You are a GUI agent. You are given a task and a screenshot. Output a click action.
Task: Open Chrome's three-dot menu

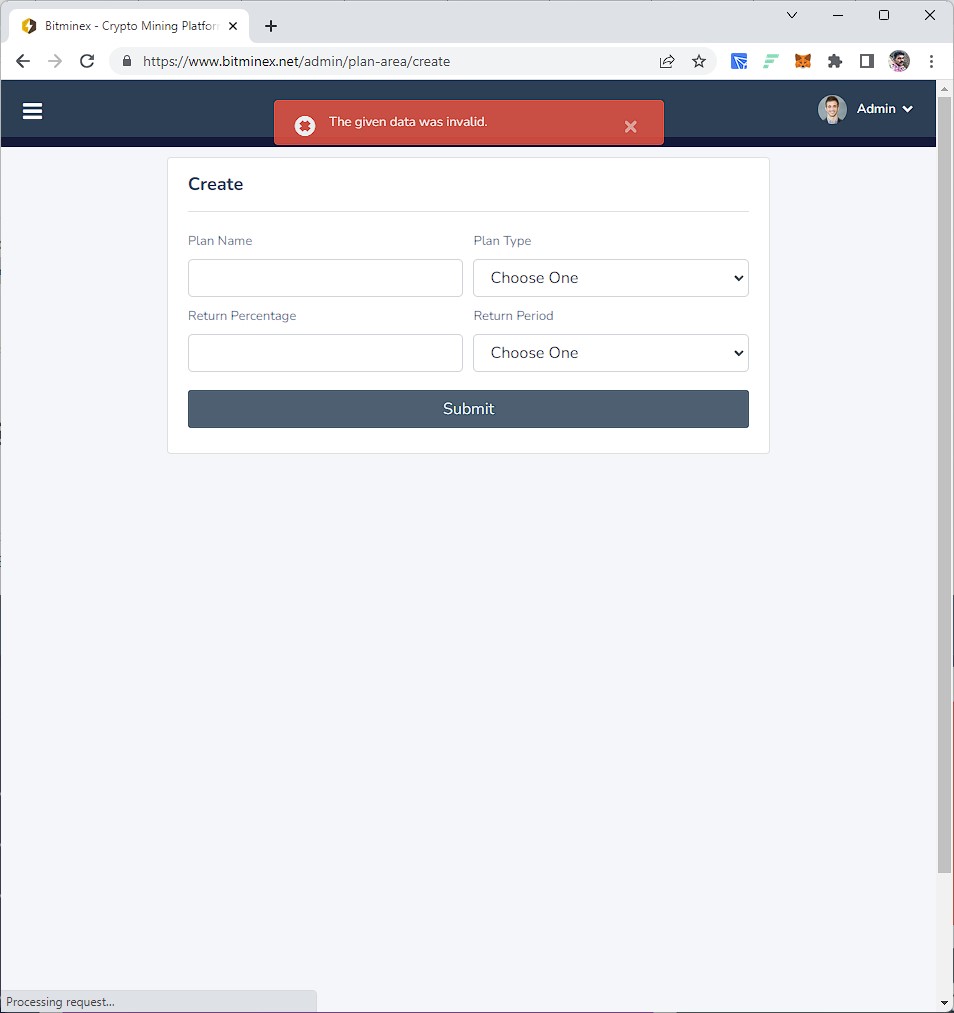coord(931,61)
